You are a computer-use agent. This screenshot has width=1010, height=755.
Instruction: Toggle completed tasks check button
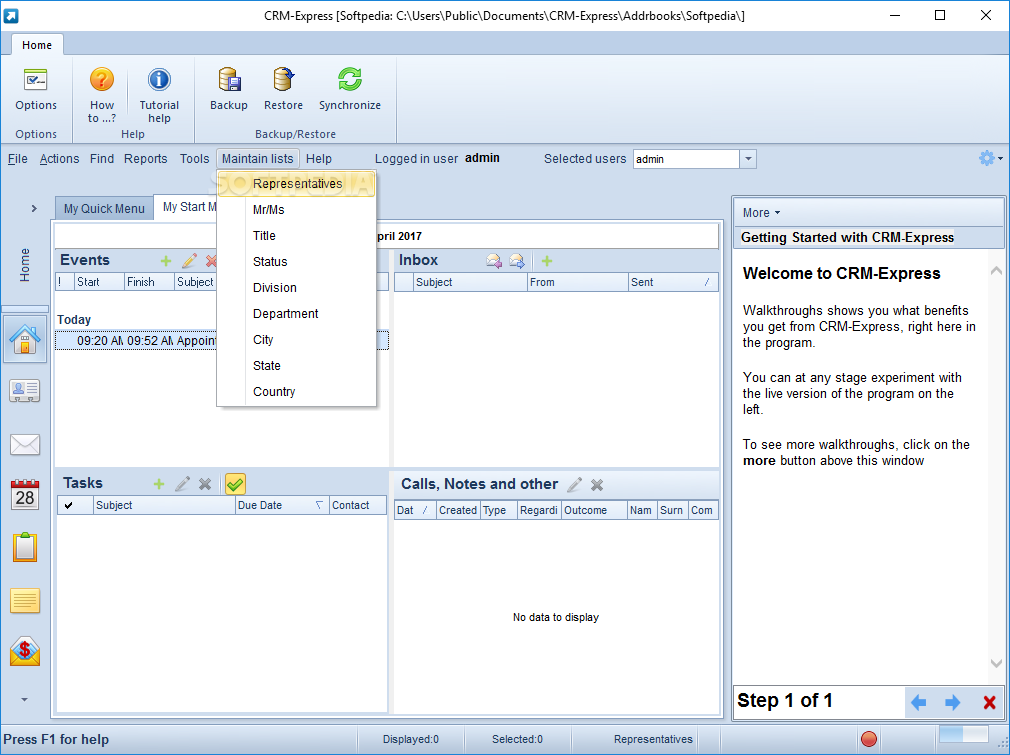pyautogui.click(x=235, y=484)
